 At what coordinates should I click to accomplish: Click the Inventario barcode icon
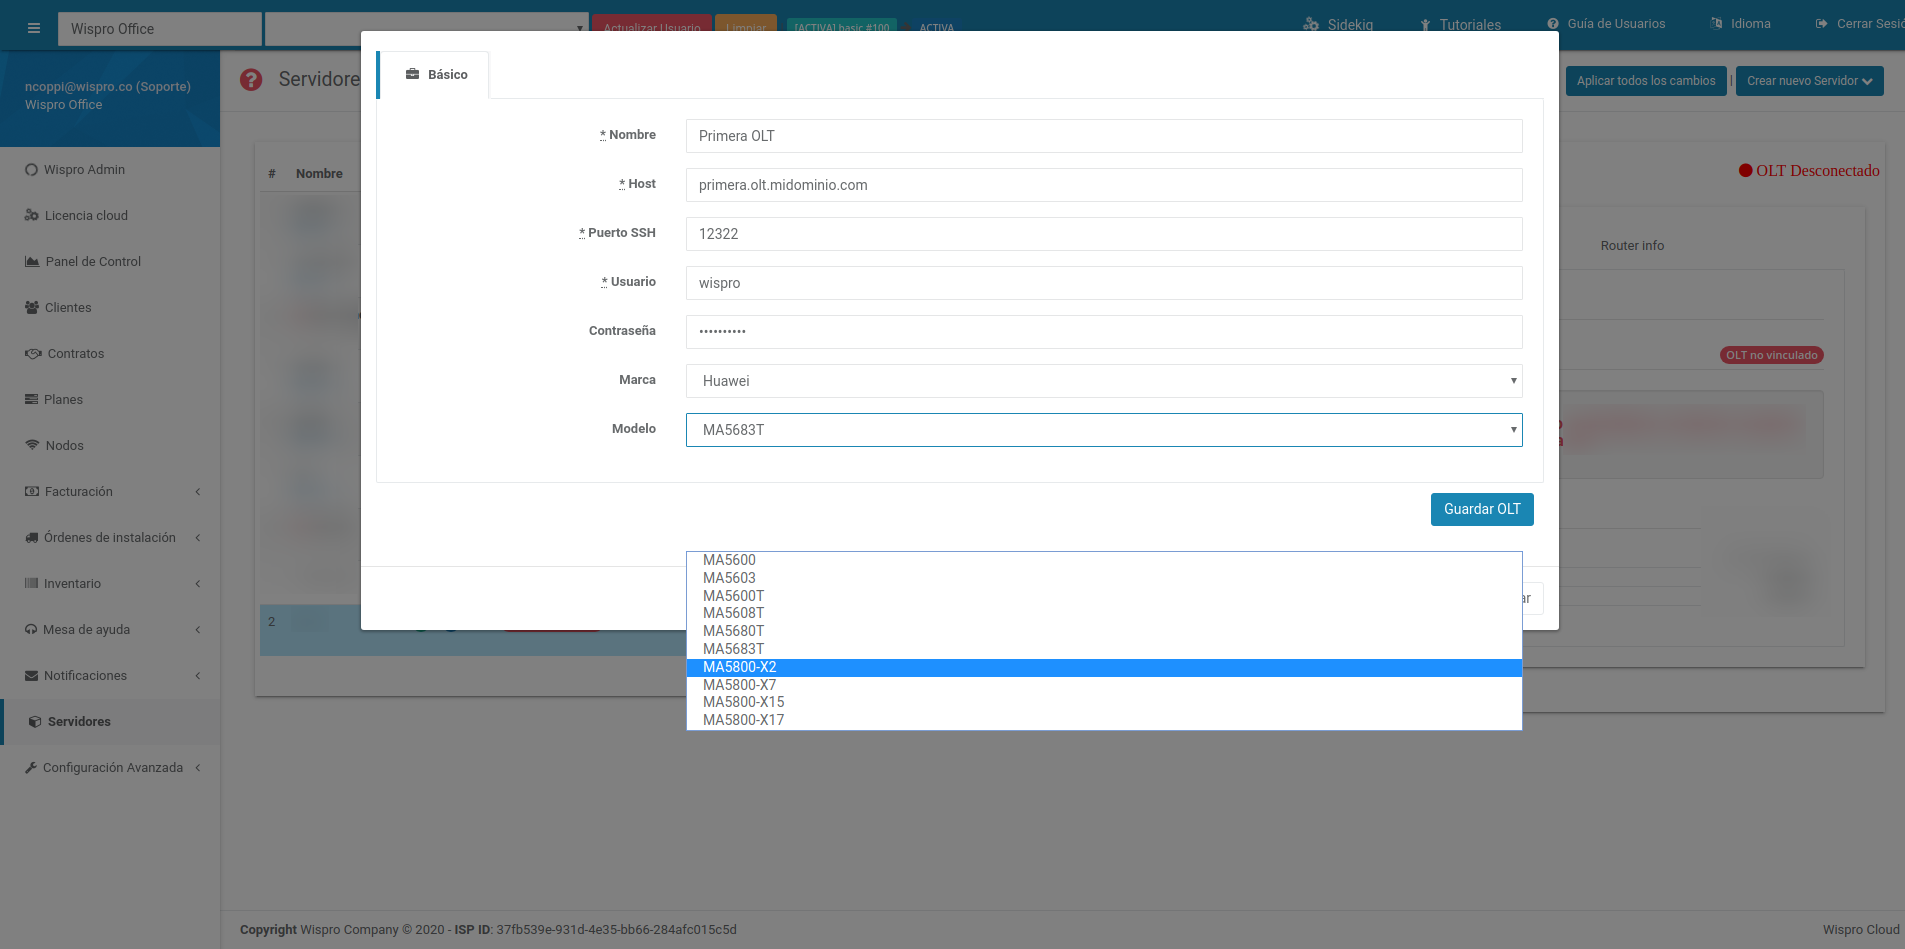pyautogui.click(x=31, y=584)
